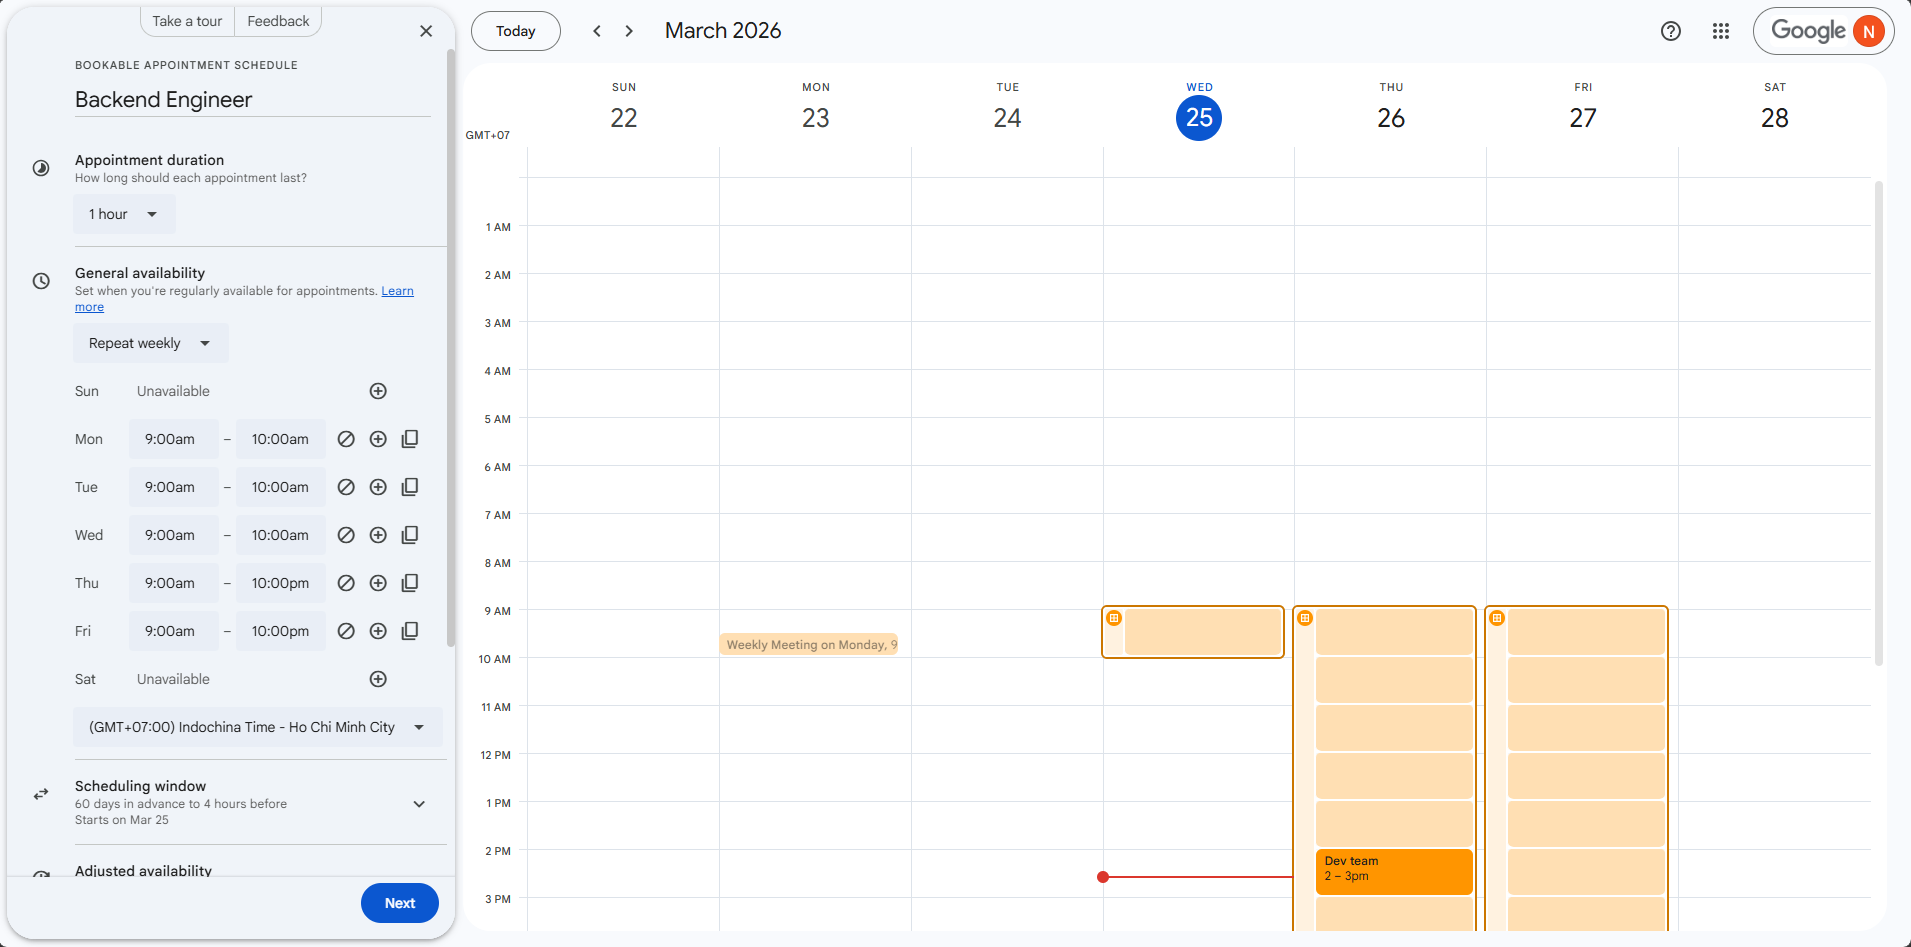The width and height of the screenshot is (1911, 947).
Task: Open the time zone dropdown
Action: 257,727
